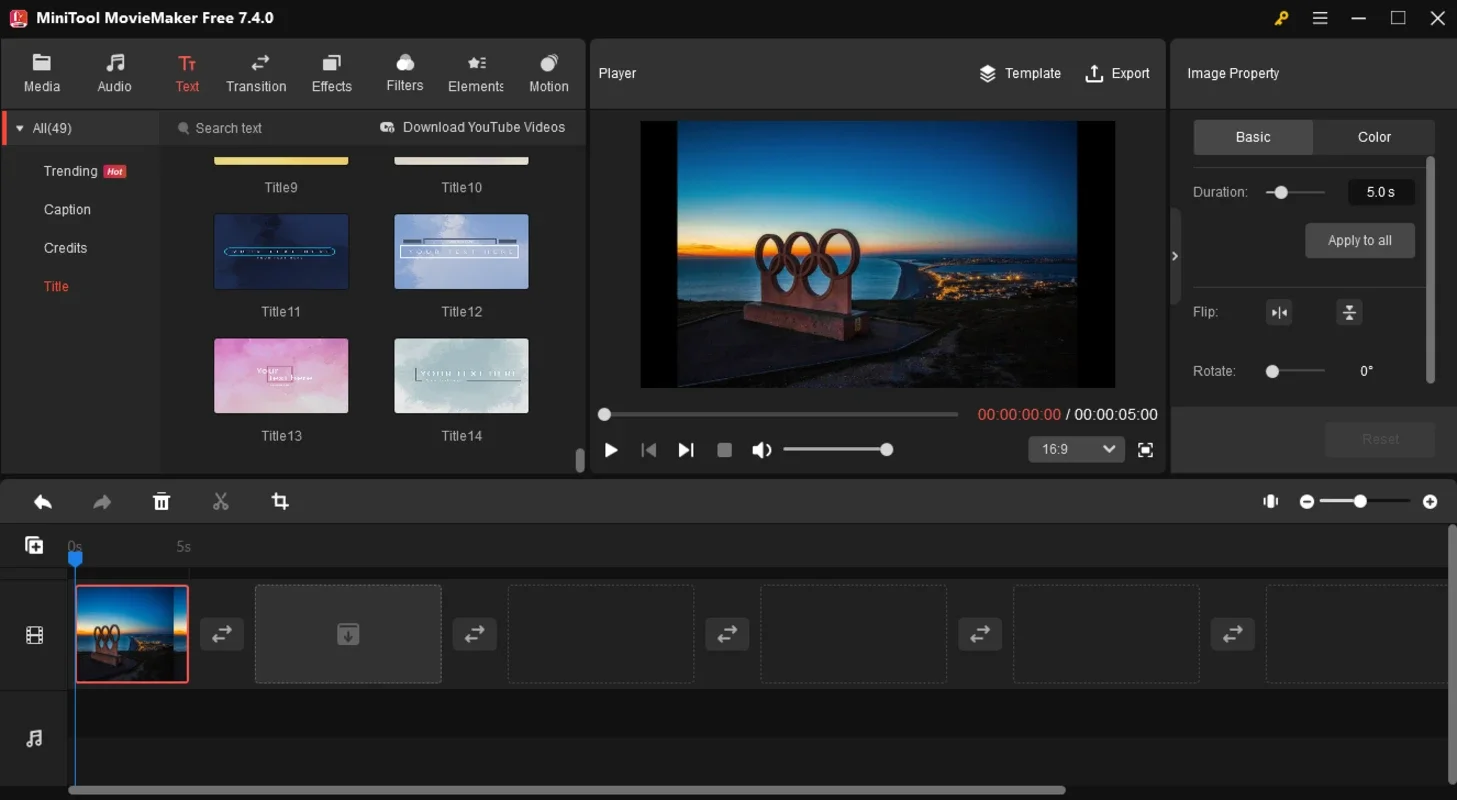Undo the last action

point(43,502)
